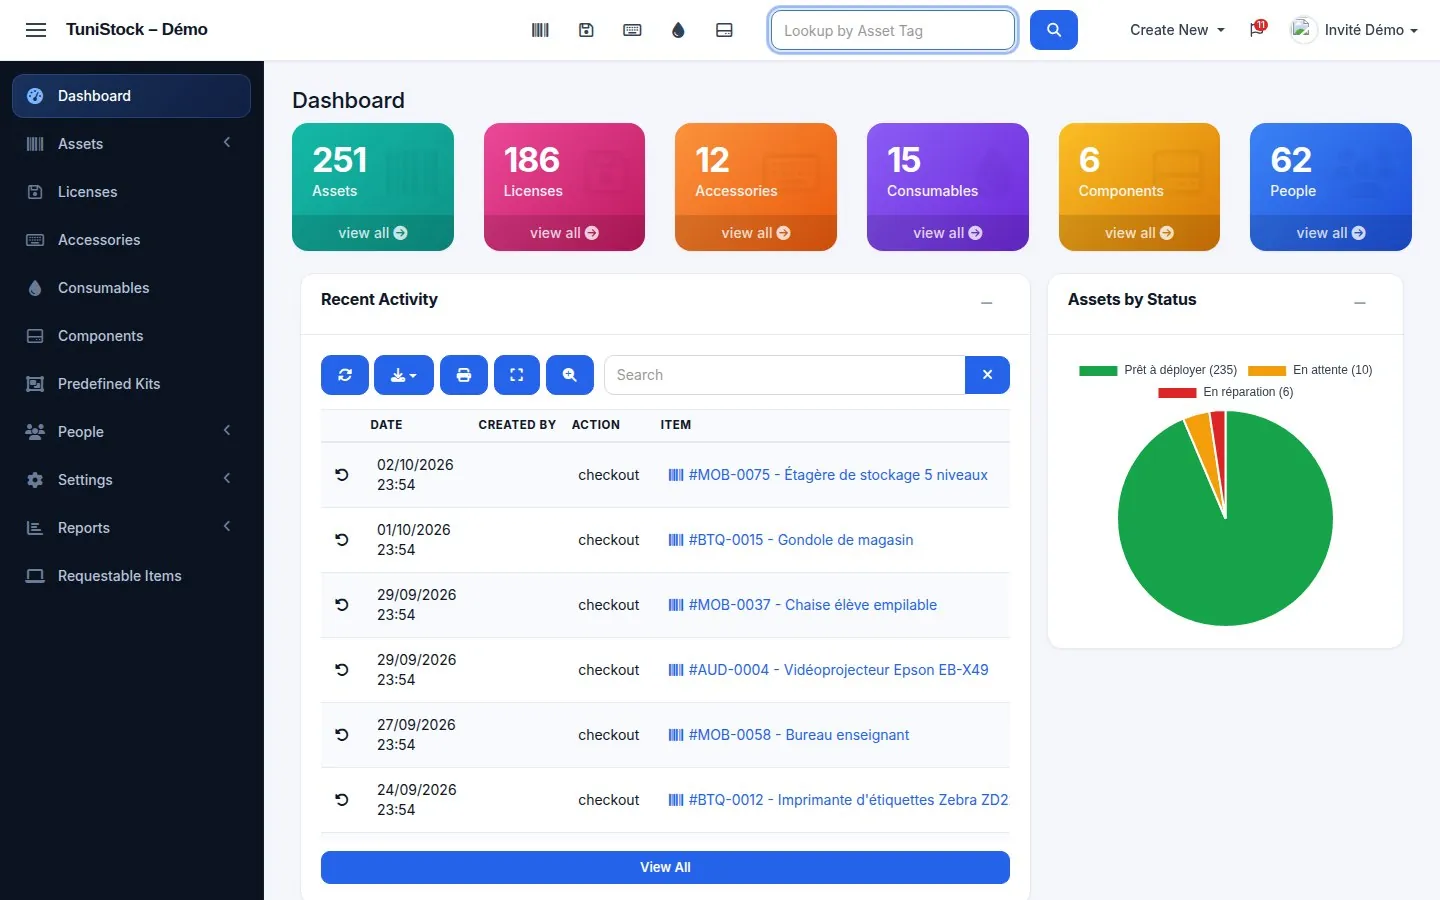Image resolution: width=1440 pixels, height=900 pixels.
Task: Open Licenses via top floppy-disk icon
Action: tap(586, 30)
